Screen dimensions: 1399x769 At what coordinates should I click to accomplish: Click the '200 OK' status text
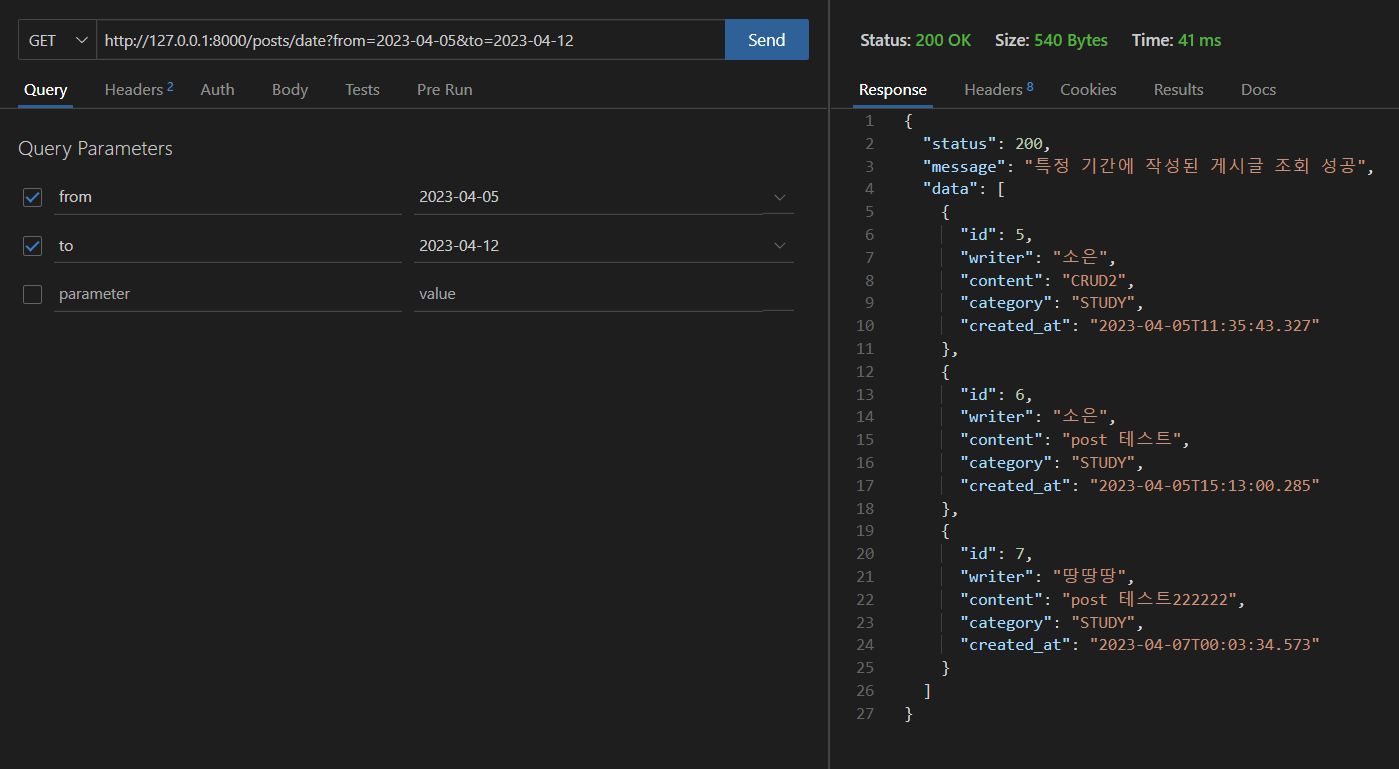(x=943, y=41)
